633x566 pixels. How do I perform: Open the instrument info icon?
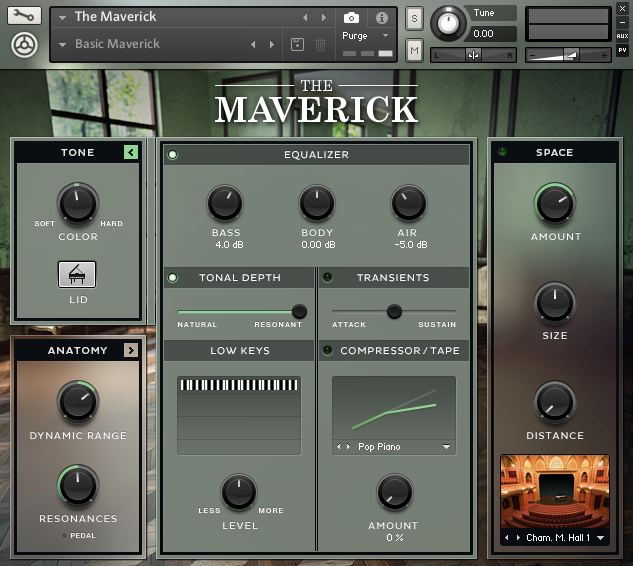click(x=381, y=18)
